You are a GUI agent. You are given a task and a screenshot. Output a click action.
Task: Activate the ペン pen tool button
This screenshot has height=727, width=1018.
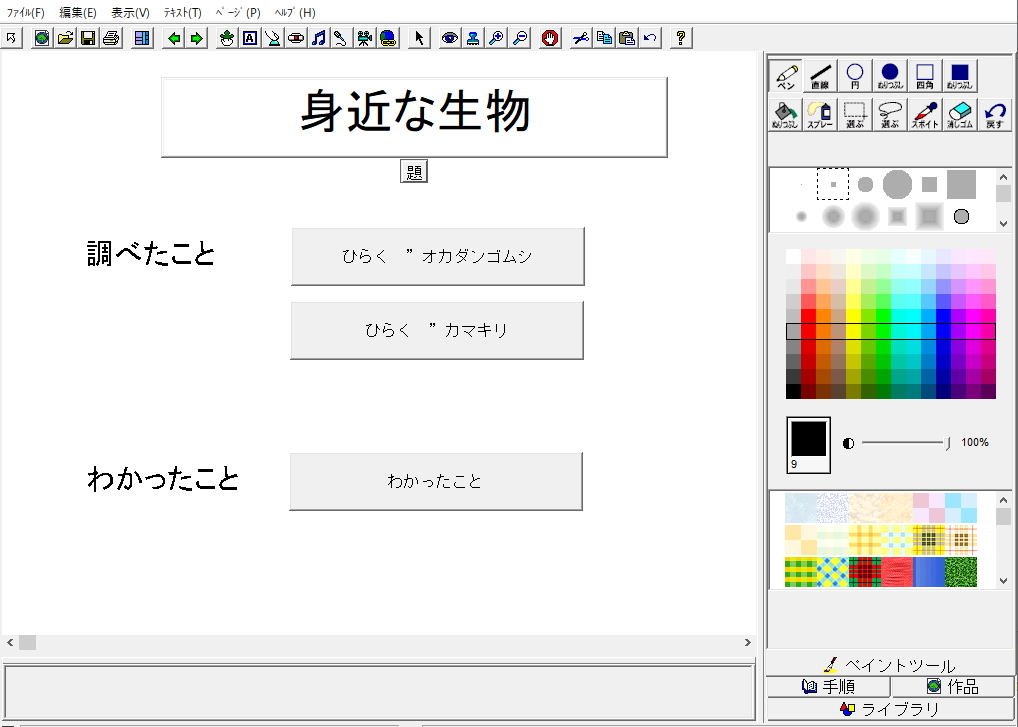[786, 76]
